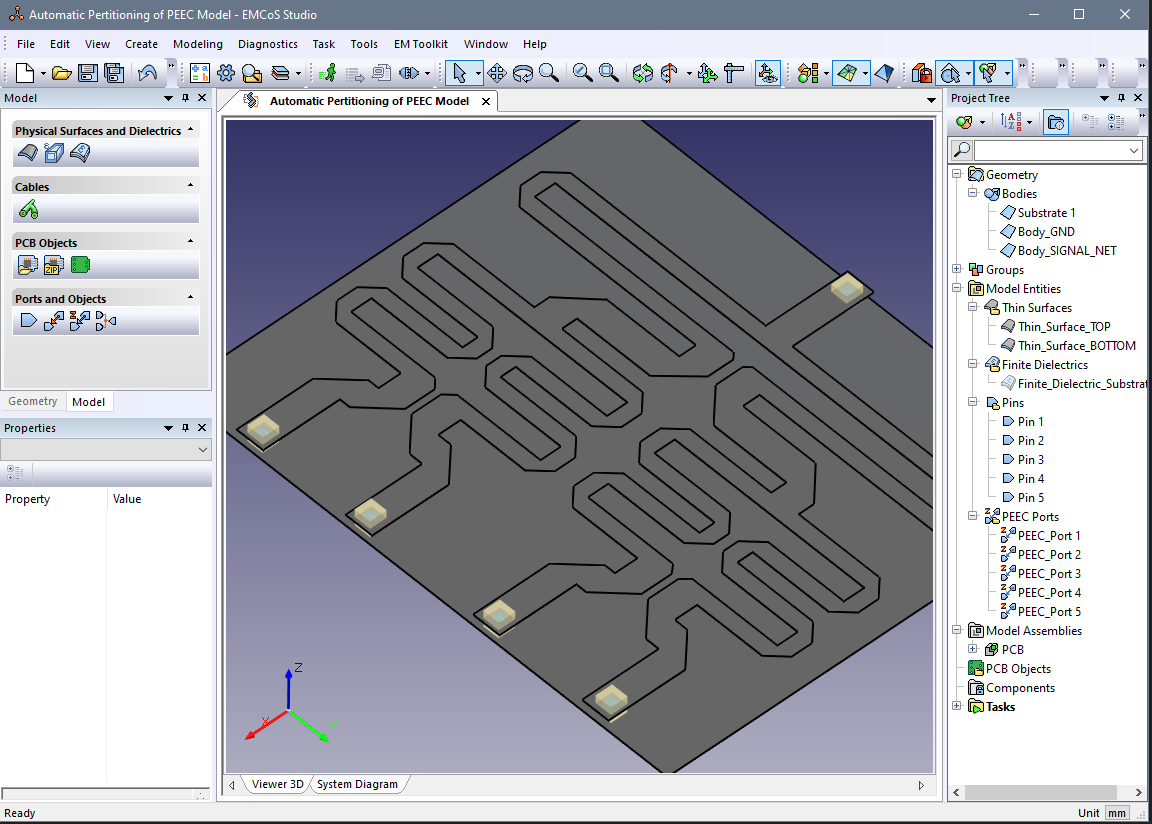Image resolution: width=1152 pixels, height=824 pixels.
Task: Switch to the System Diagram tab
Action: [357, 784]
